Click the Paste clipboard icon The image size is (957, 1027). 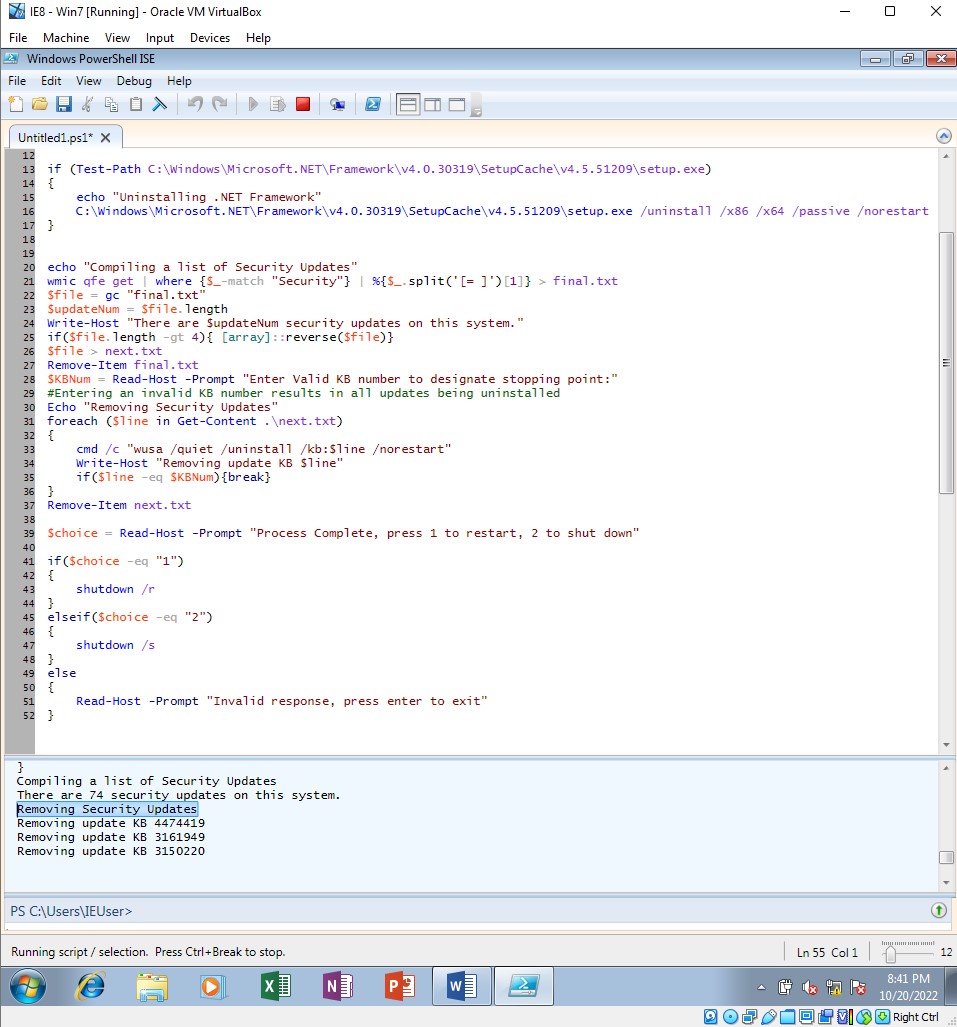tap(136, 104)
